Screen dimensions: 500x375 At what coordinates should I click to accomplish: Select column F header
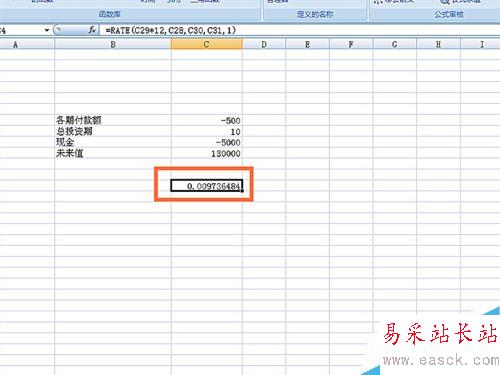pos(351,44)
